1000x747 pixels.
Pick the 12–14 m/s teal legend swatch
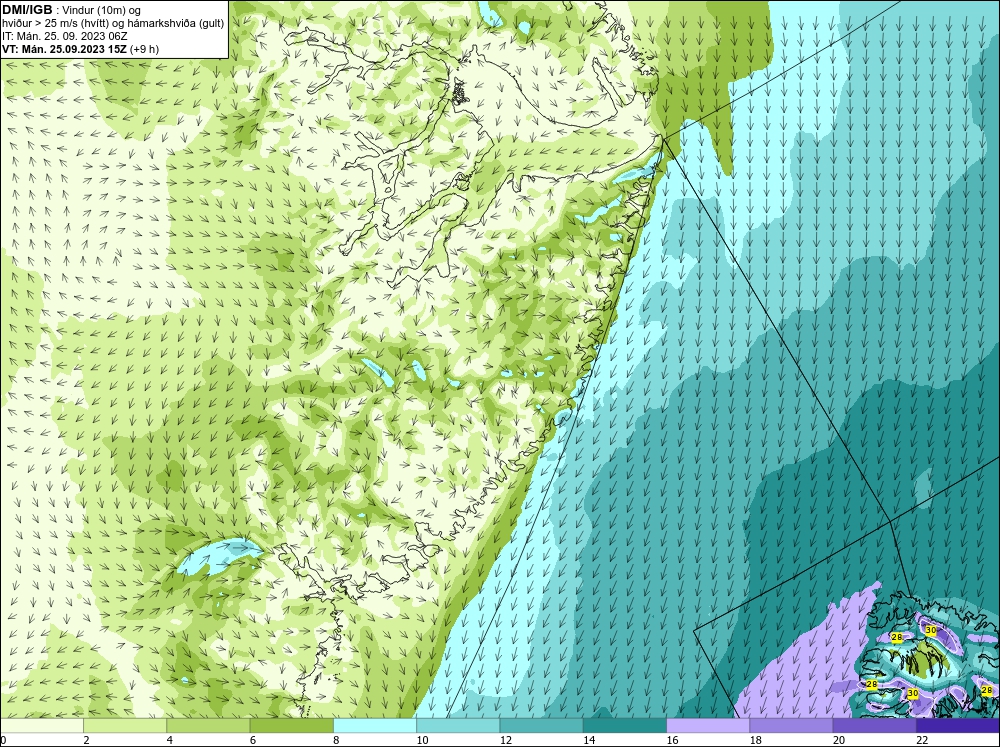tap(541, 726)
